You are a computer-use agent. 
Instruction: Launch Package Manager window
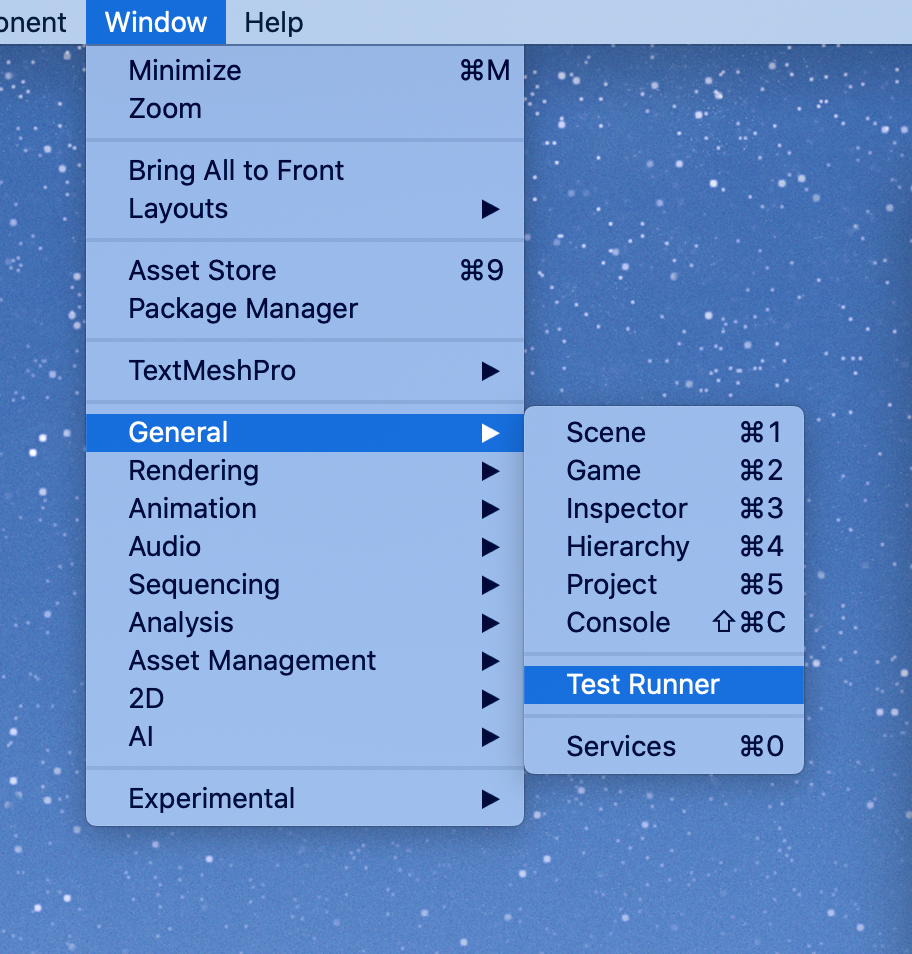[x=305, y=308]
